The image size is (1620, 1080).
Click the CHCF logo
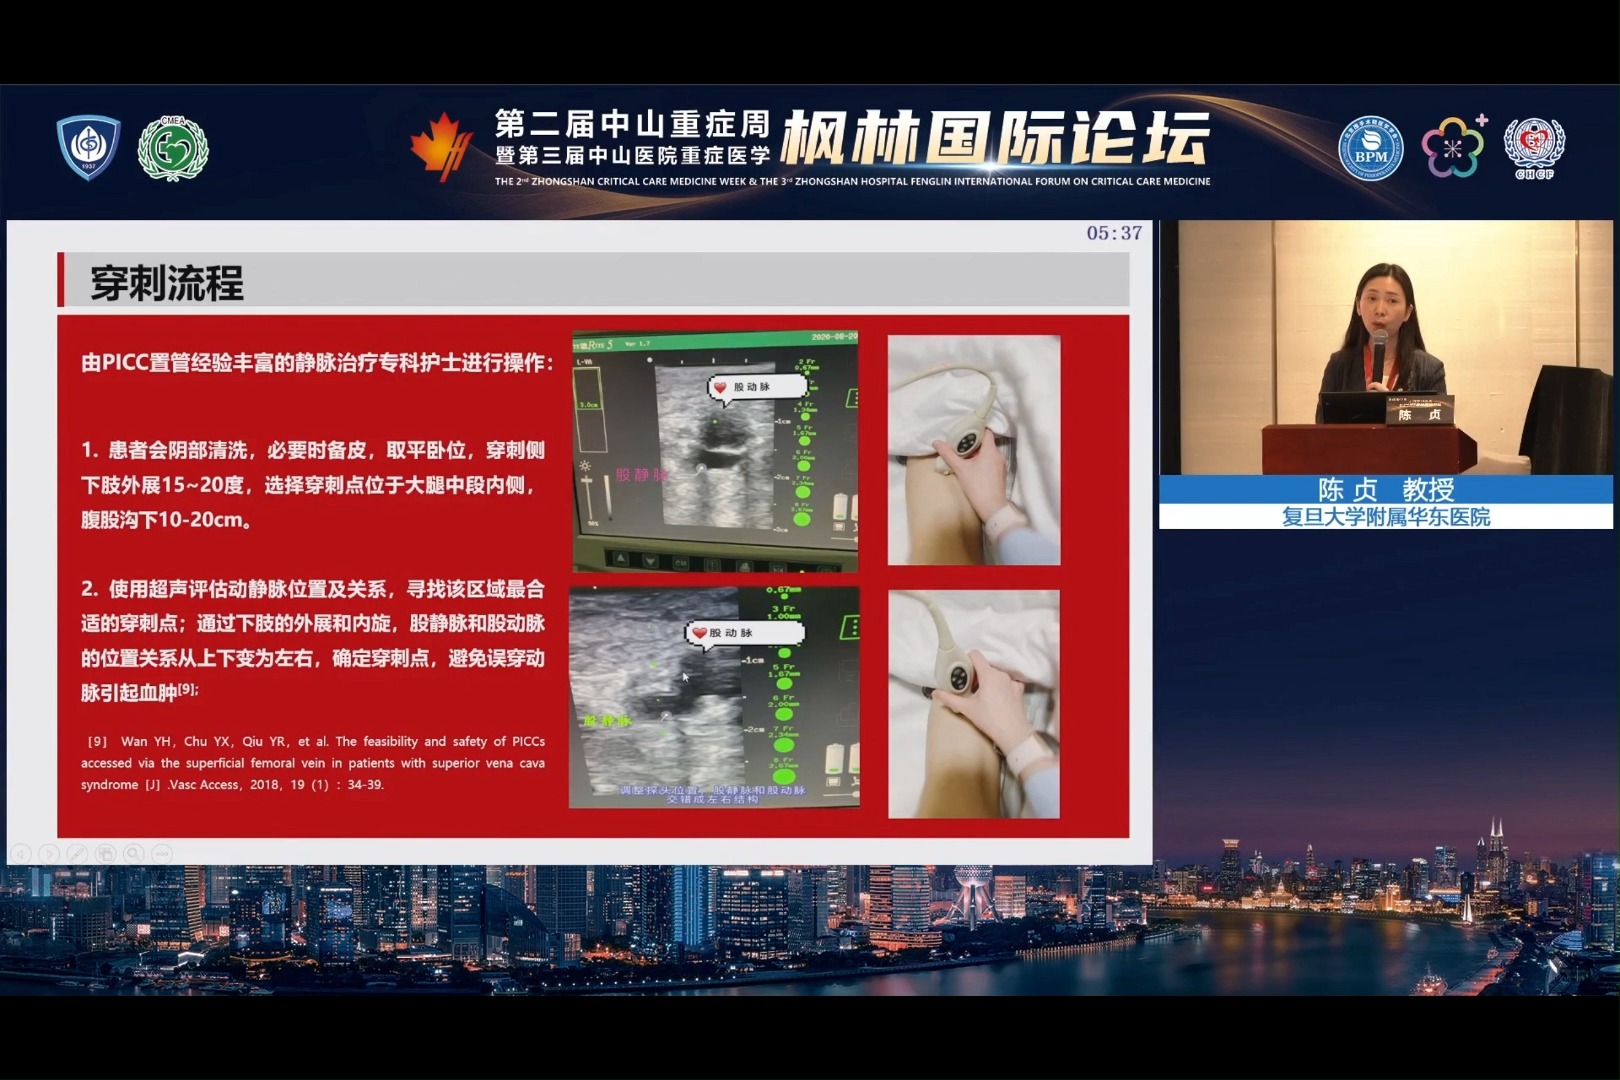[1534, 148]
